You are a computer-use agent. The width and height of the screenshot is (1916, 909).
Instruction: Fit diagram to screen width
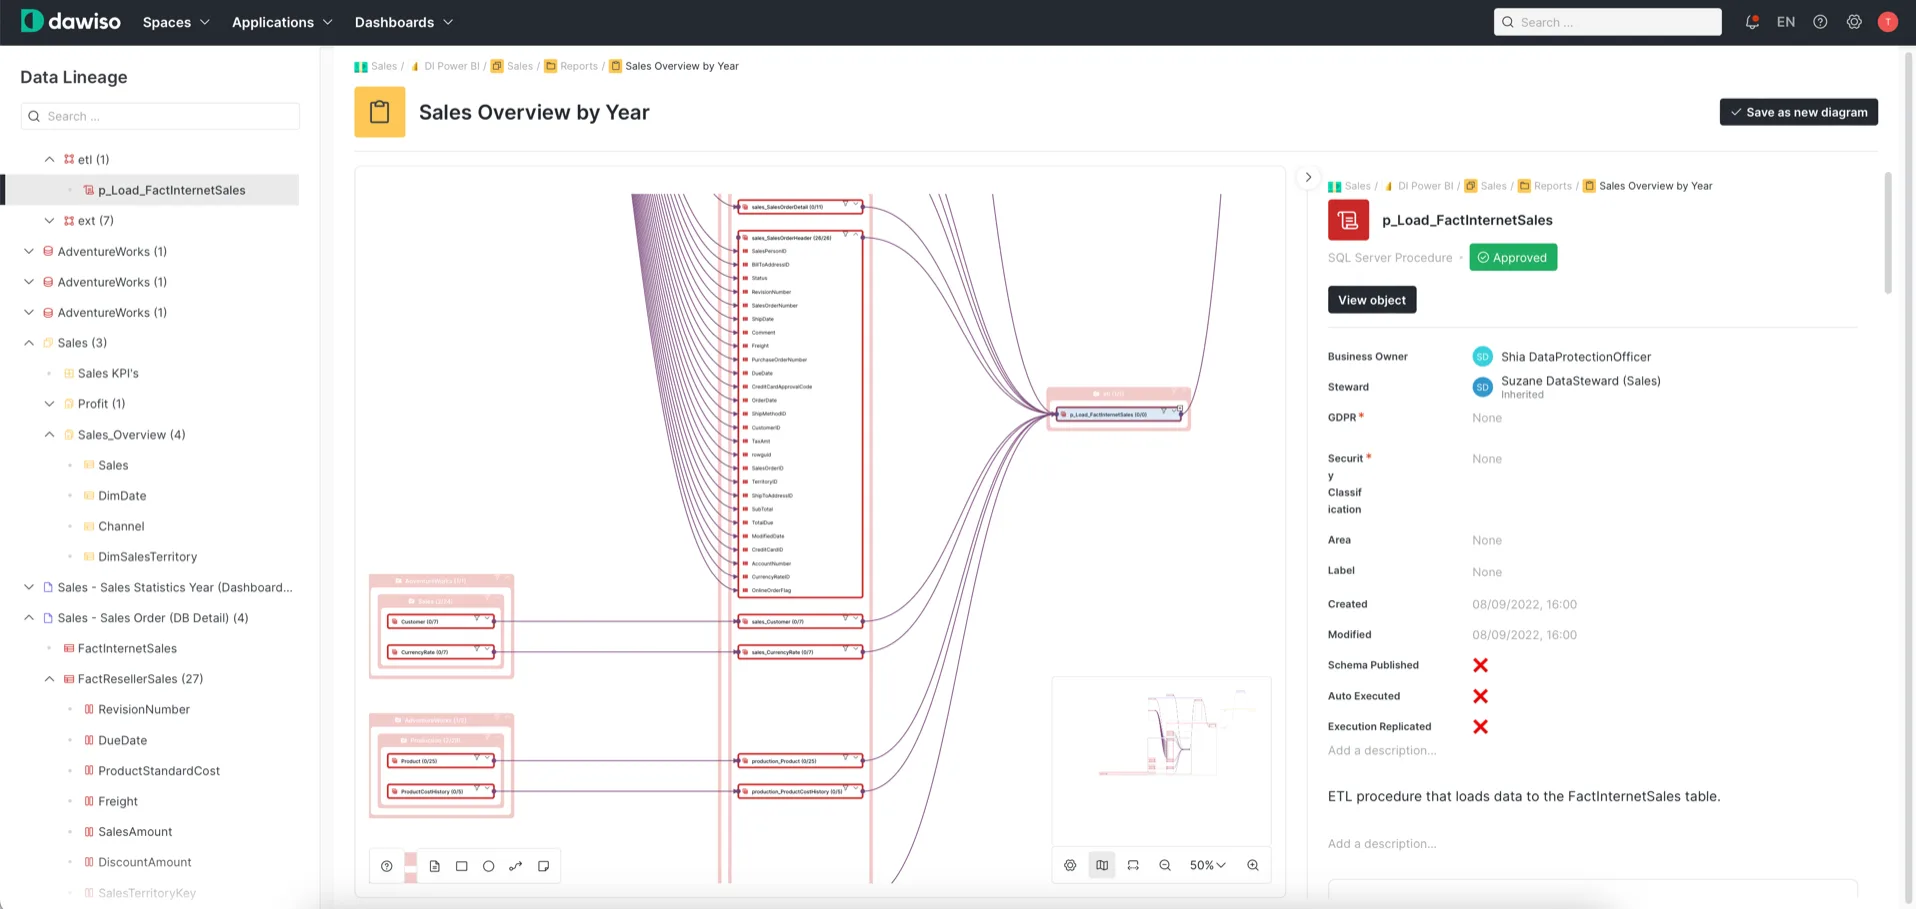pyautogui.click(x=1133, y=865)
